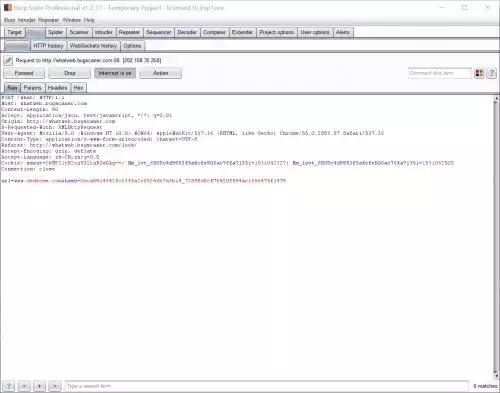
Task: Click the Cookie header line
Action: (227, 163)
